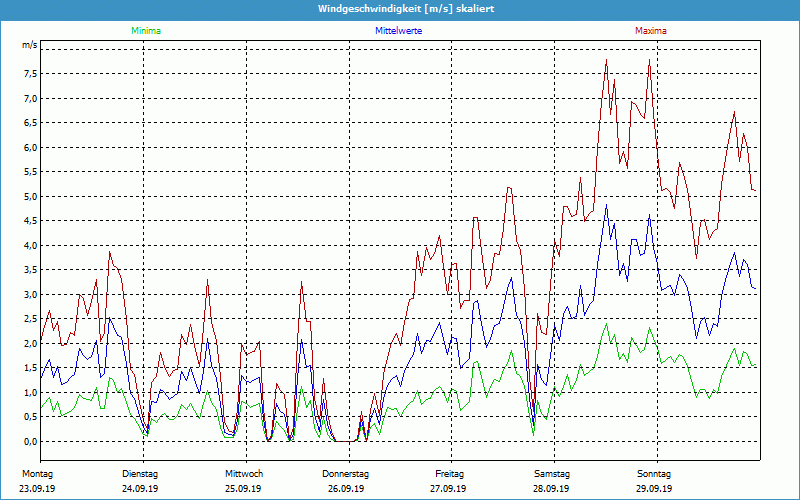
Task: Click the green Minima legend label
Action: (x=146, y=31)
